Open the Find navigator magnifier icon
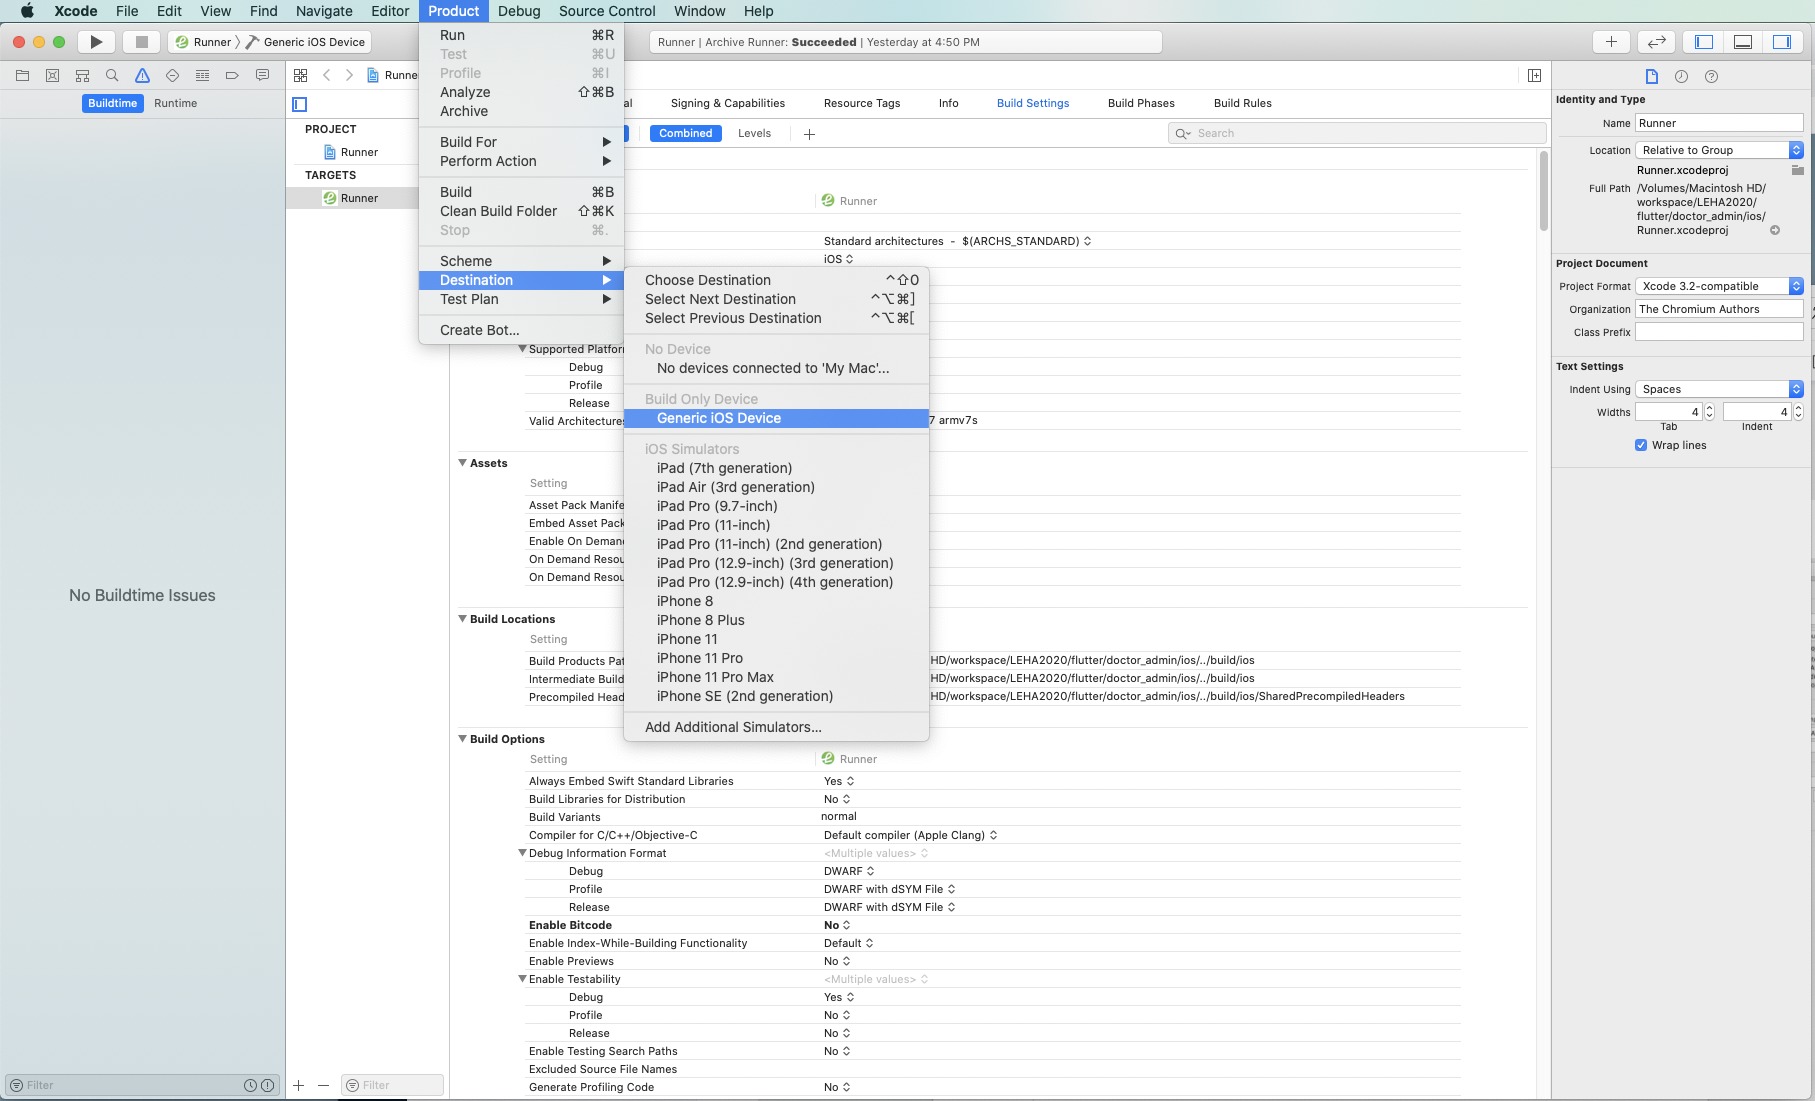1815x1101 pixels. pos(112,75)
